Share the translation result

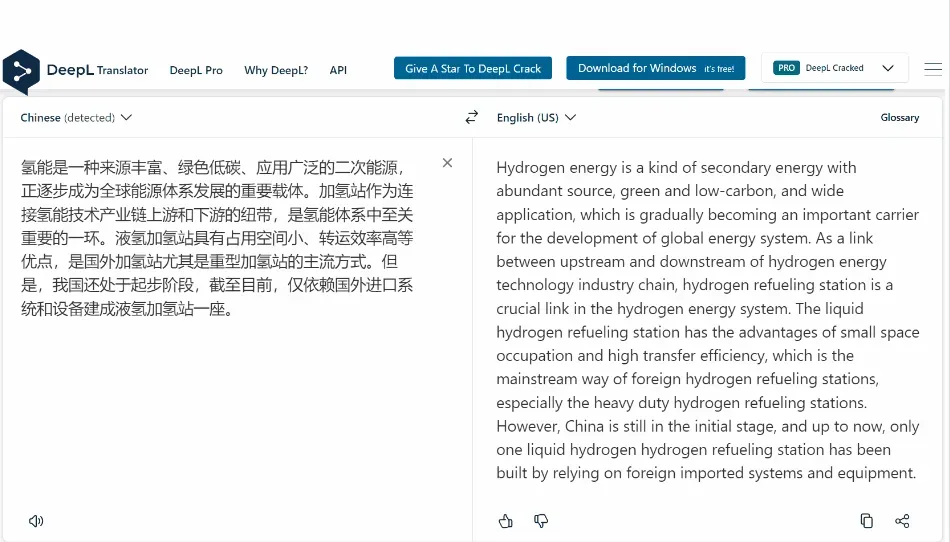click(902, 521)
